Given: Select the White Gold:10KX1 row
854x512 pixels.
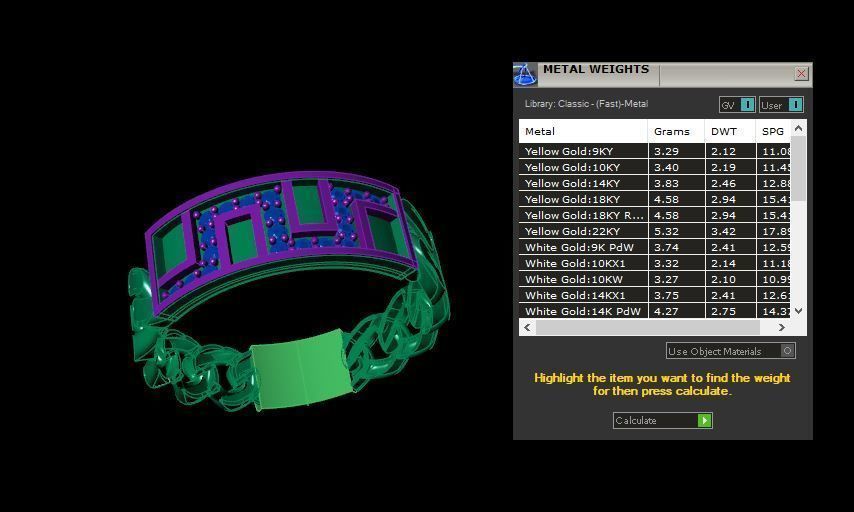Looking at the screenshot, I should click(655, 263).
